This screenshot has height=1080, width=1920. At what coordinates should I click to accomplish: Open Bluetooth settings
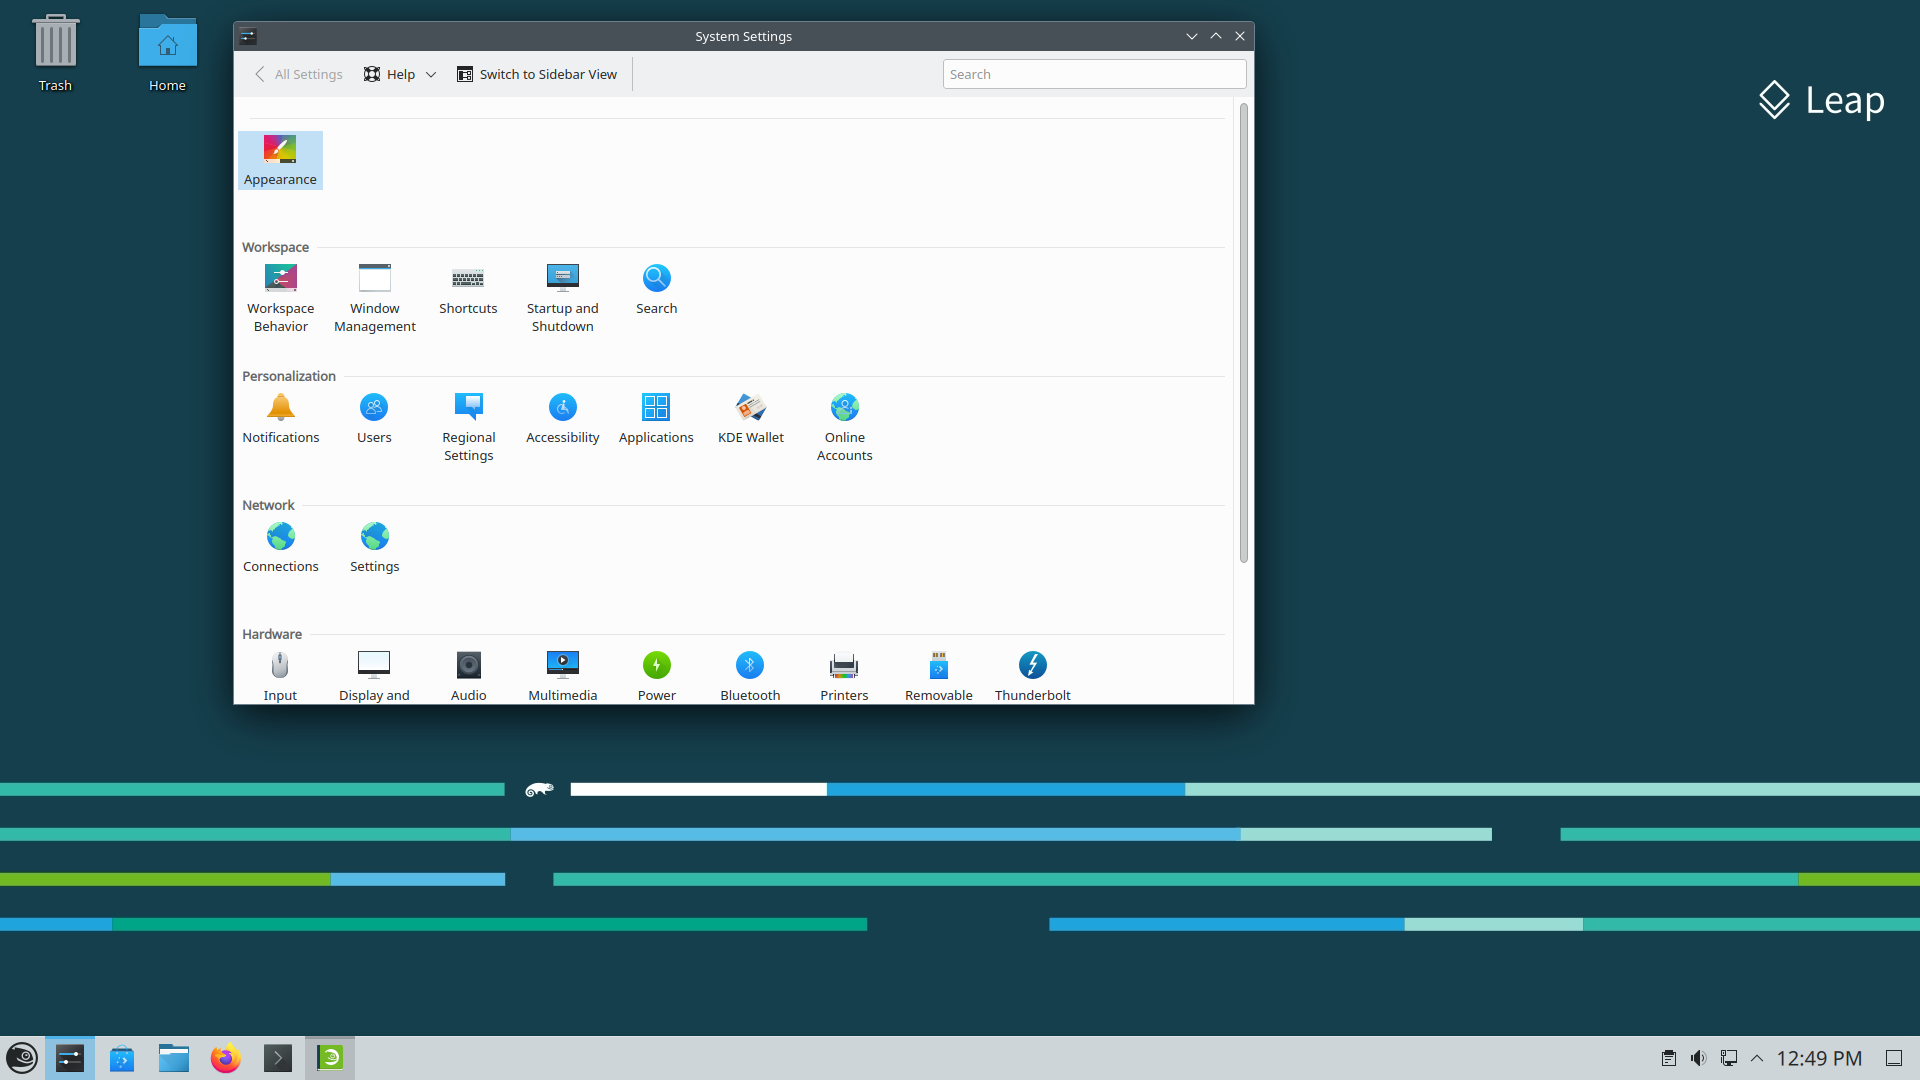click(x=750, y=676)
